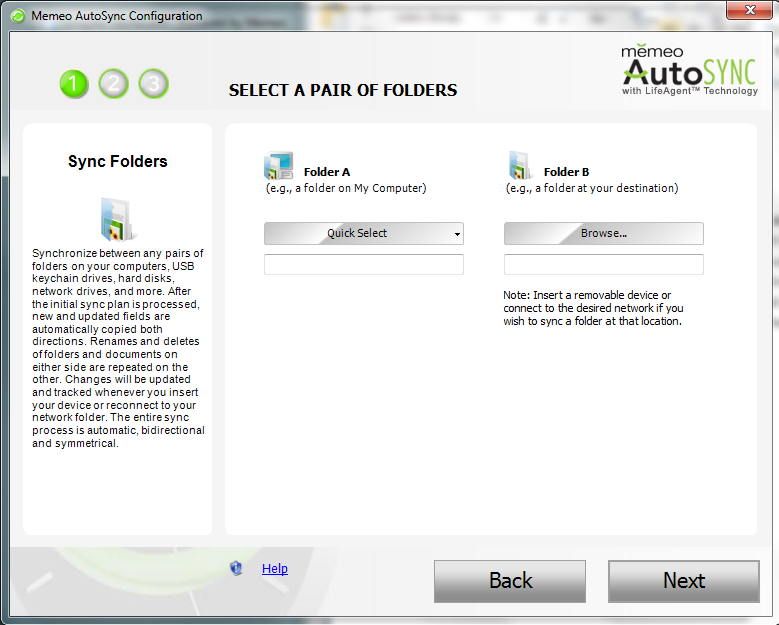Click the Next button
This screenshot has width=779, height=625.
tap(684, 581)
